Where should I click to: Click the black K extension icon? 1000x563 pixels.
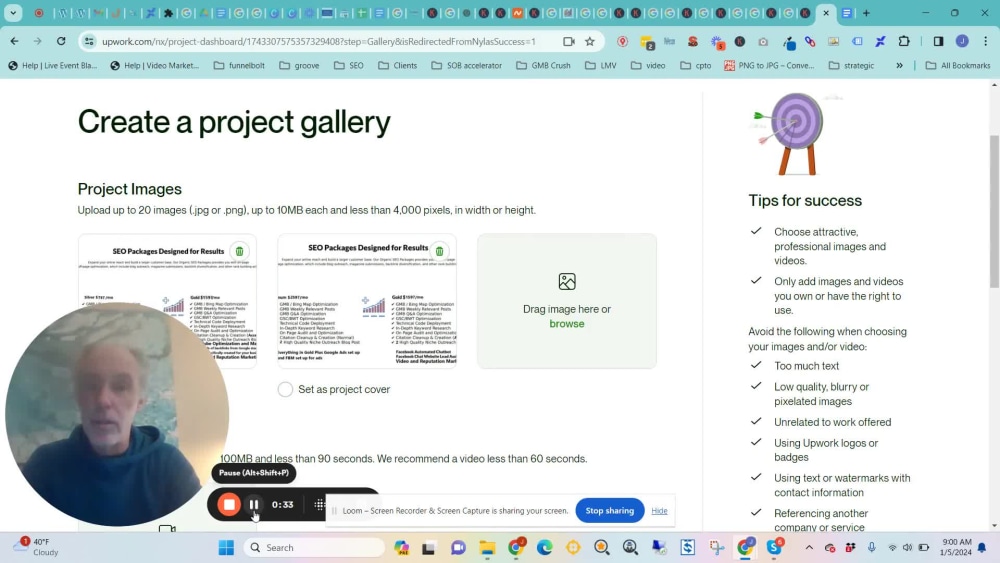click(740, 41)
